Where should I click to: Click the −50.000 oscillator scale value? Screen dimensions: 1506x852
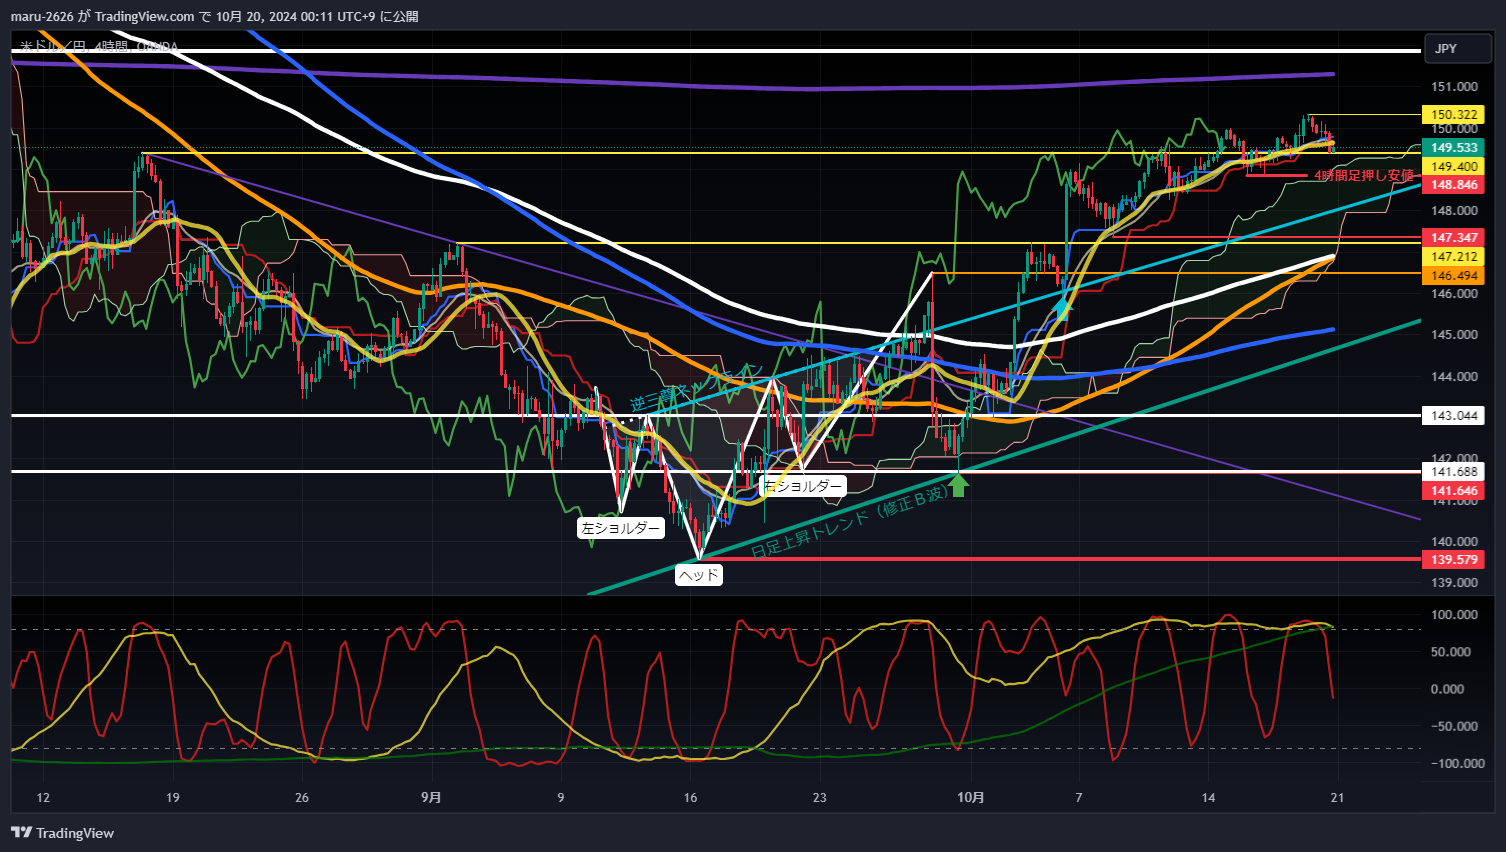1452,727
